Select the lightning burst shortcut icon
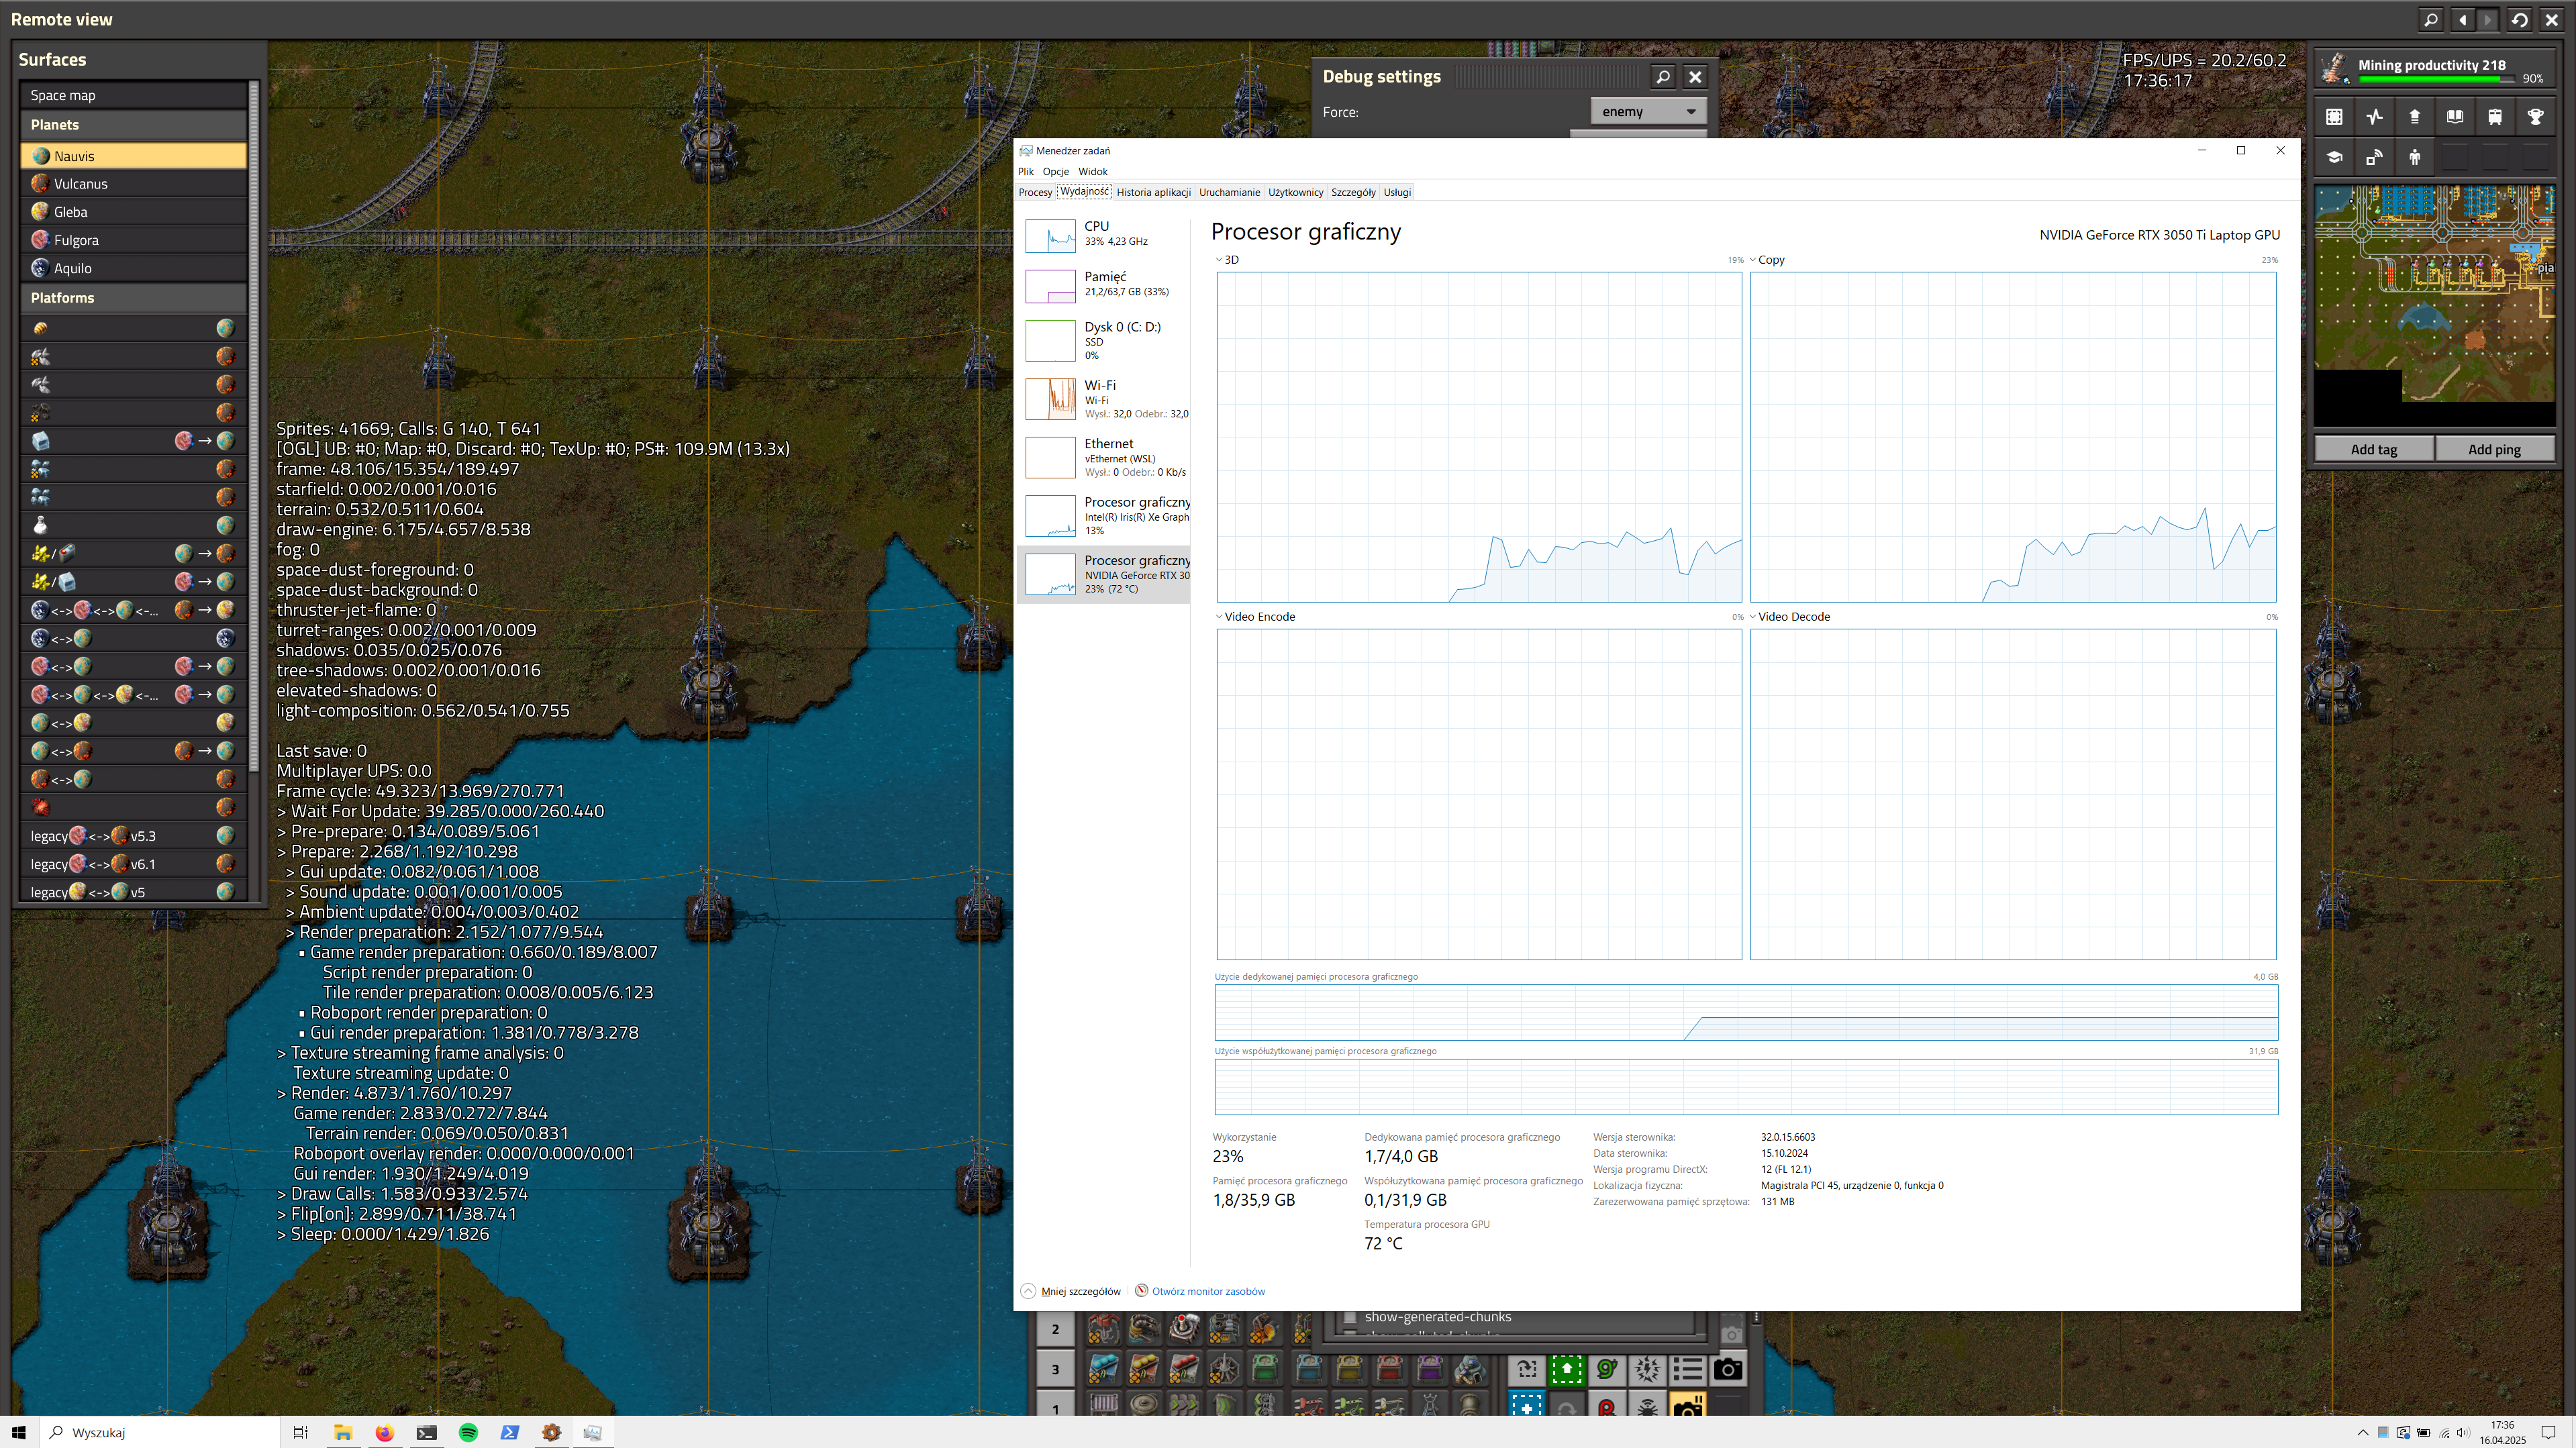 1647,1369
